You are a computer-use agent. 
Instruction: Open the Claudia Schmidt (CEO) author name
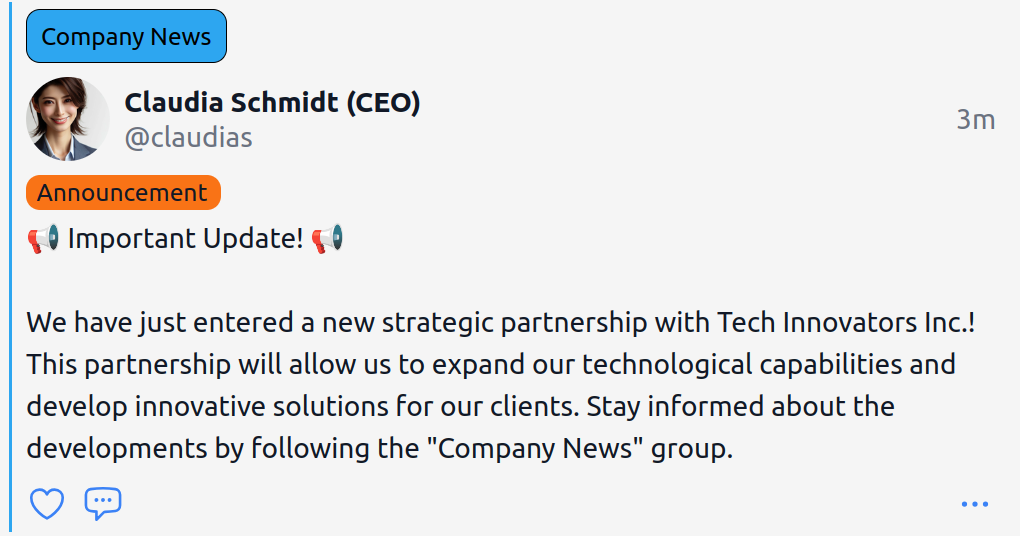272,102
